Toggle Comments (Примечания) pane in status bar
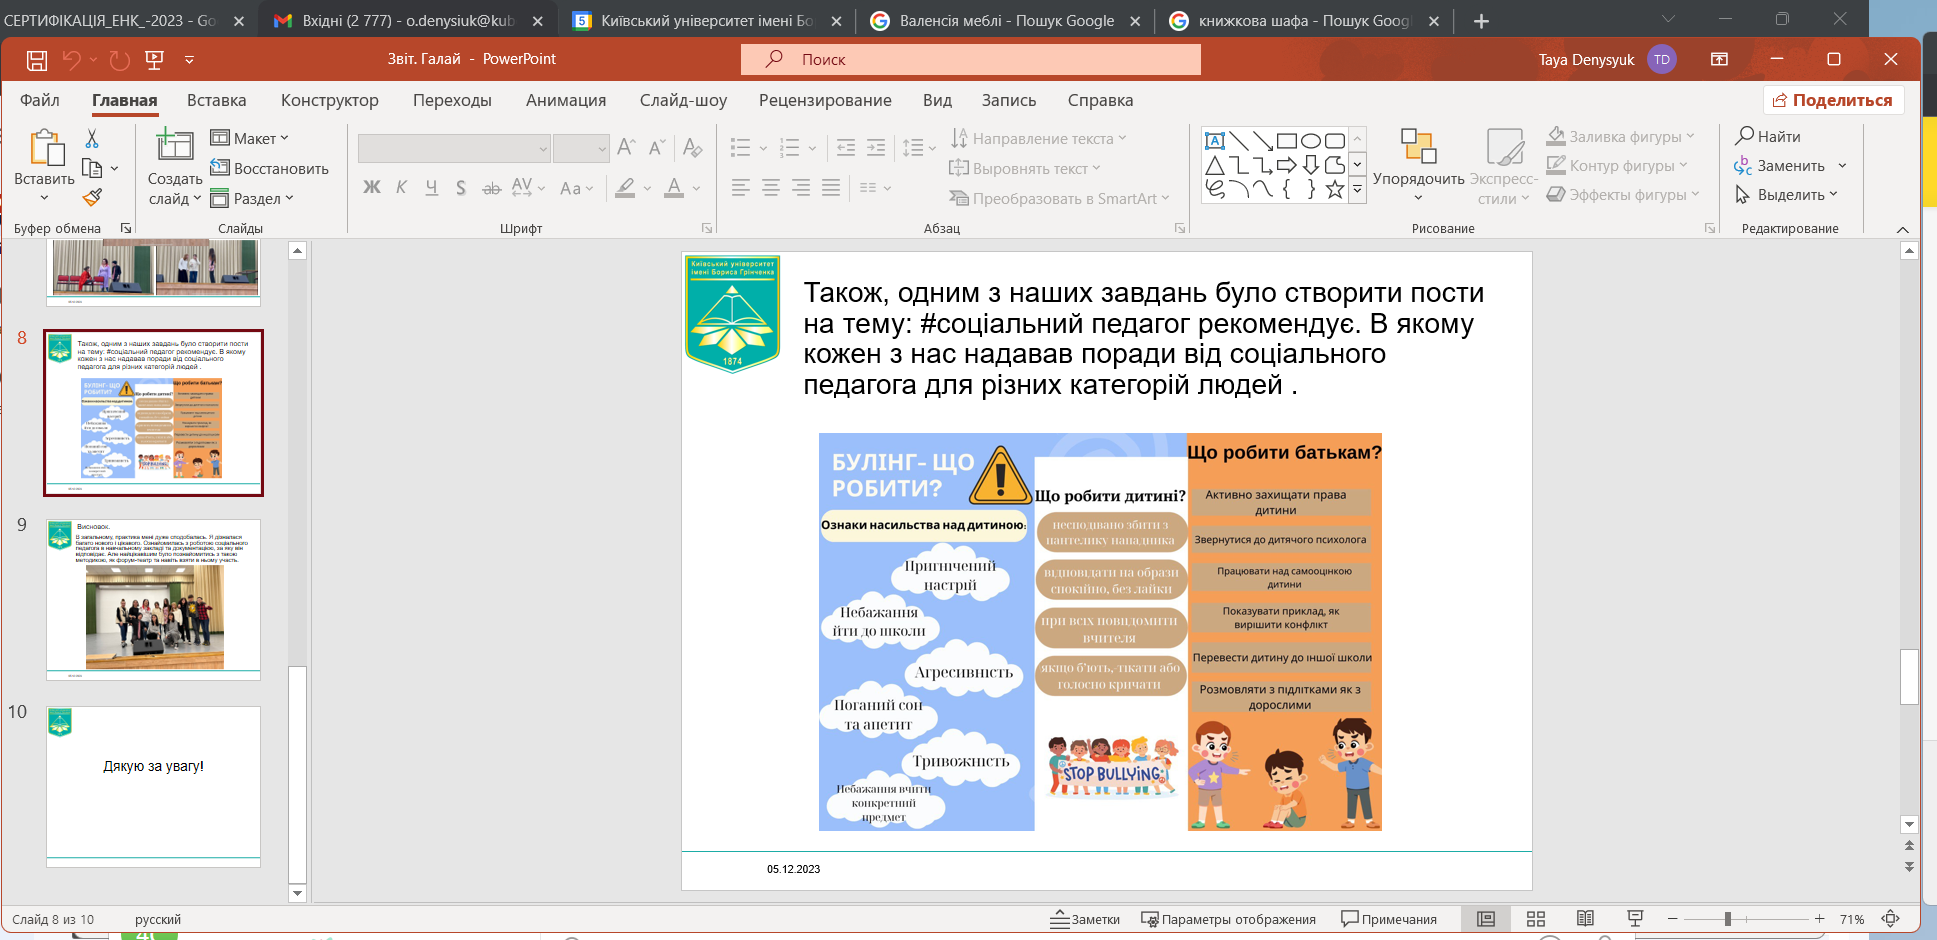Image resolution: width=1937 pixels, height=940 pixels. coord(1389,919)
